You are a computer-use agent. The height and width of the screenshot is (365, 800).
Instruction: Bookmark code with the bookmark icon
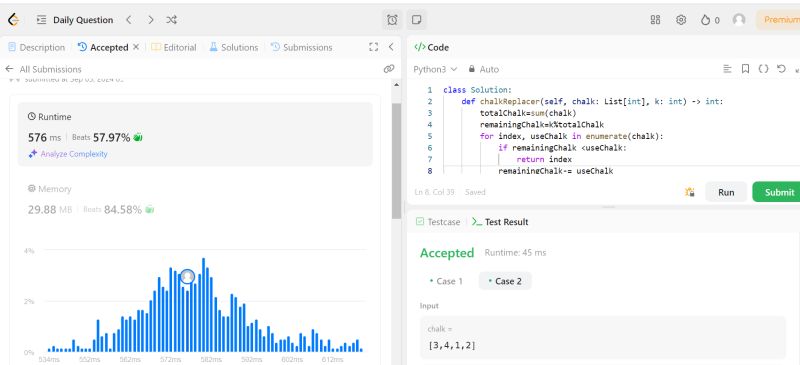coord(745,69)
